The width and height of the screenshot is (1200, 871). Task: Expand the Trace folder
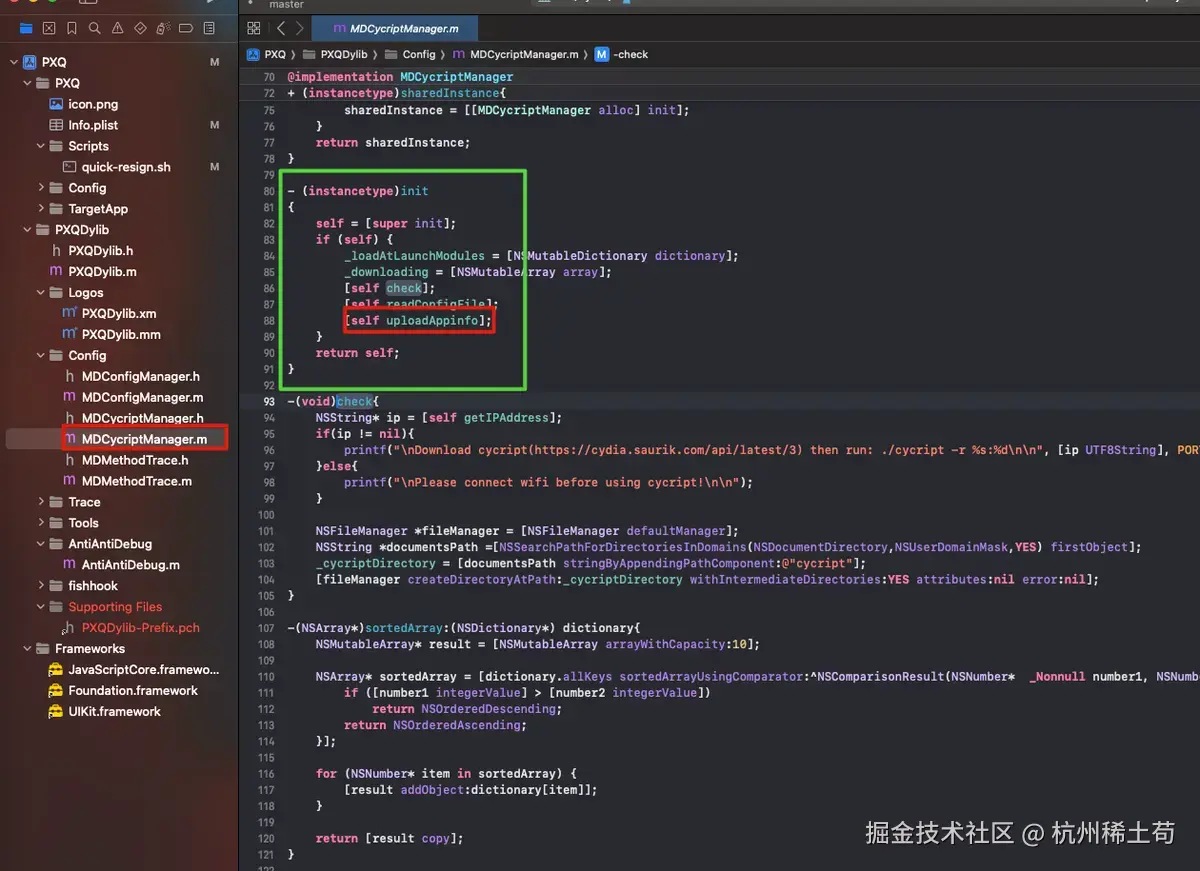(41, 502)
